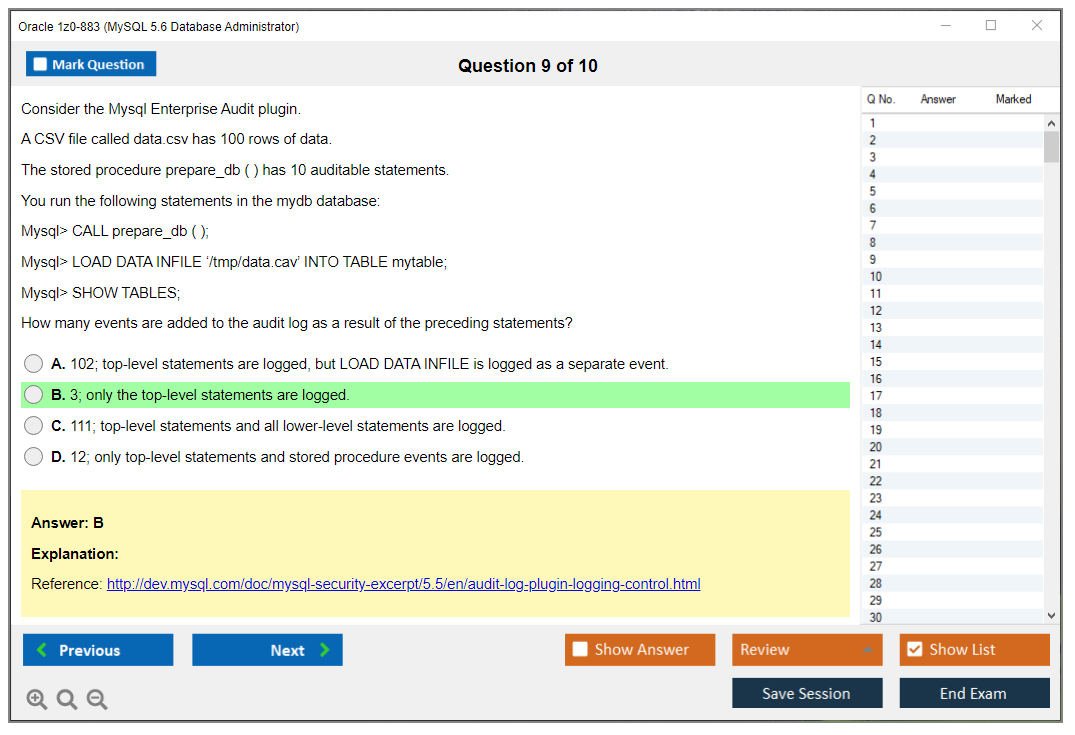This screenshot has height=735, width=1075.
Task: Click the scroll-down arrow on question list
Action: coord(1051,614)
